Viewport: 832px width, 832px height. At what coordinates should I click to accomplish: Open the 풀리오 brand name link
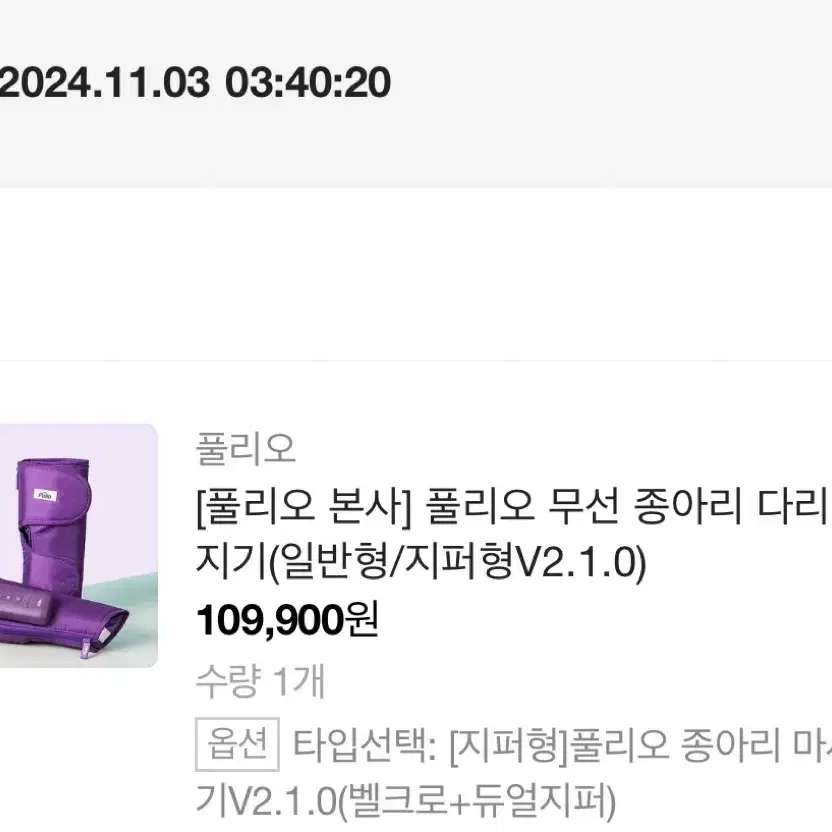pyautogui.click(x=245, y=449)
